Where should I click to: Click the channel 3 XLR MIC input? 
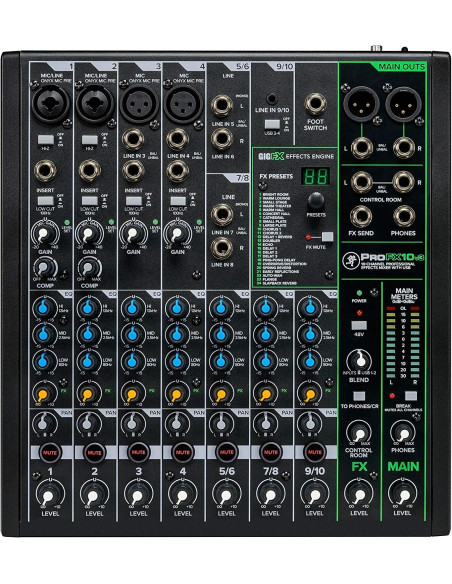pyautogui.click(x=139, y=104)
